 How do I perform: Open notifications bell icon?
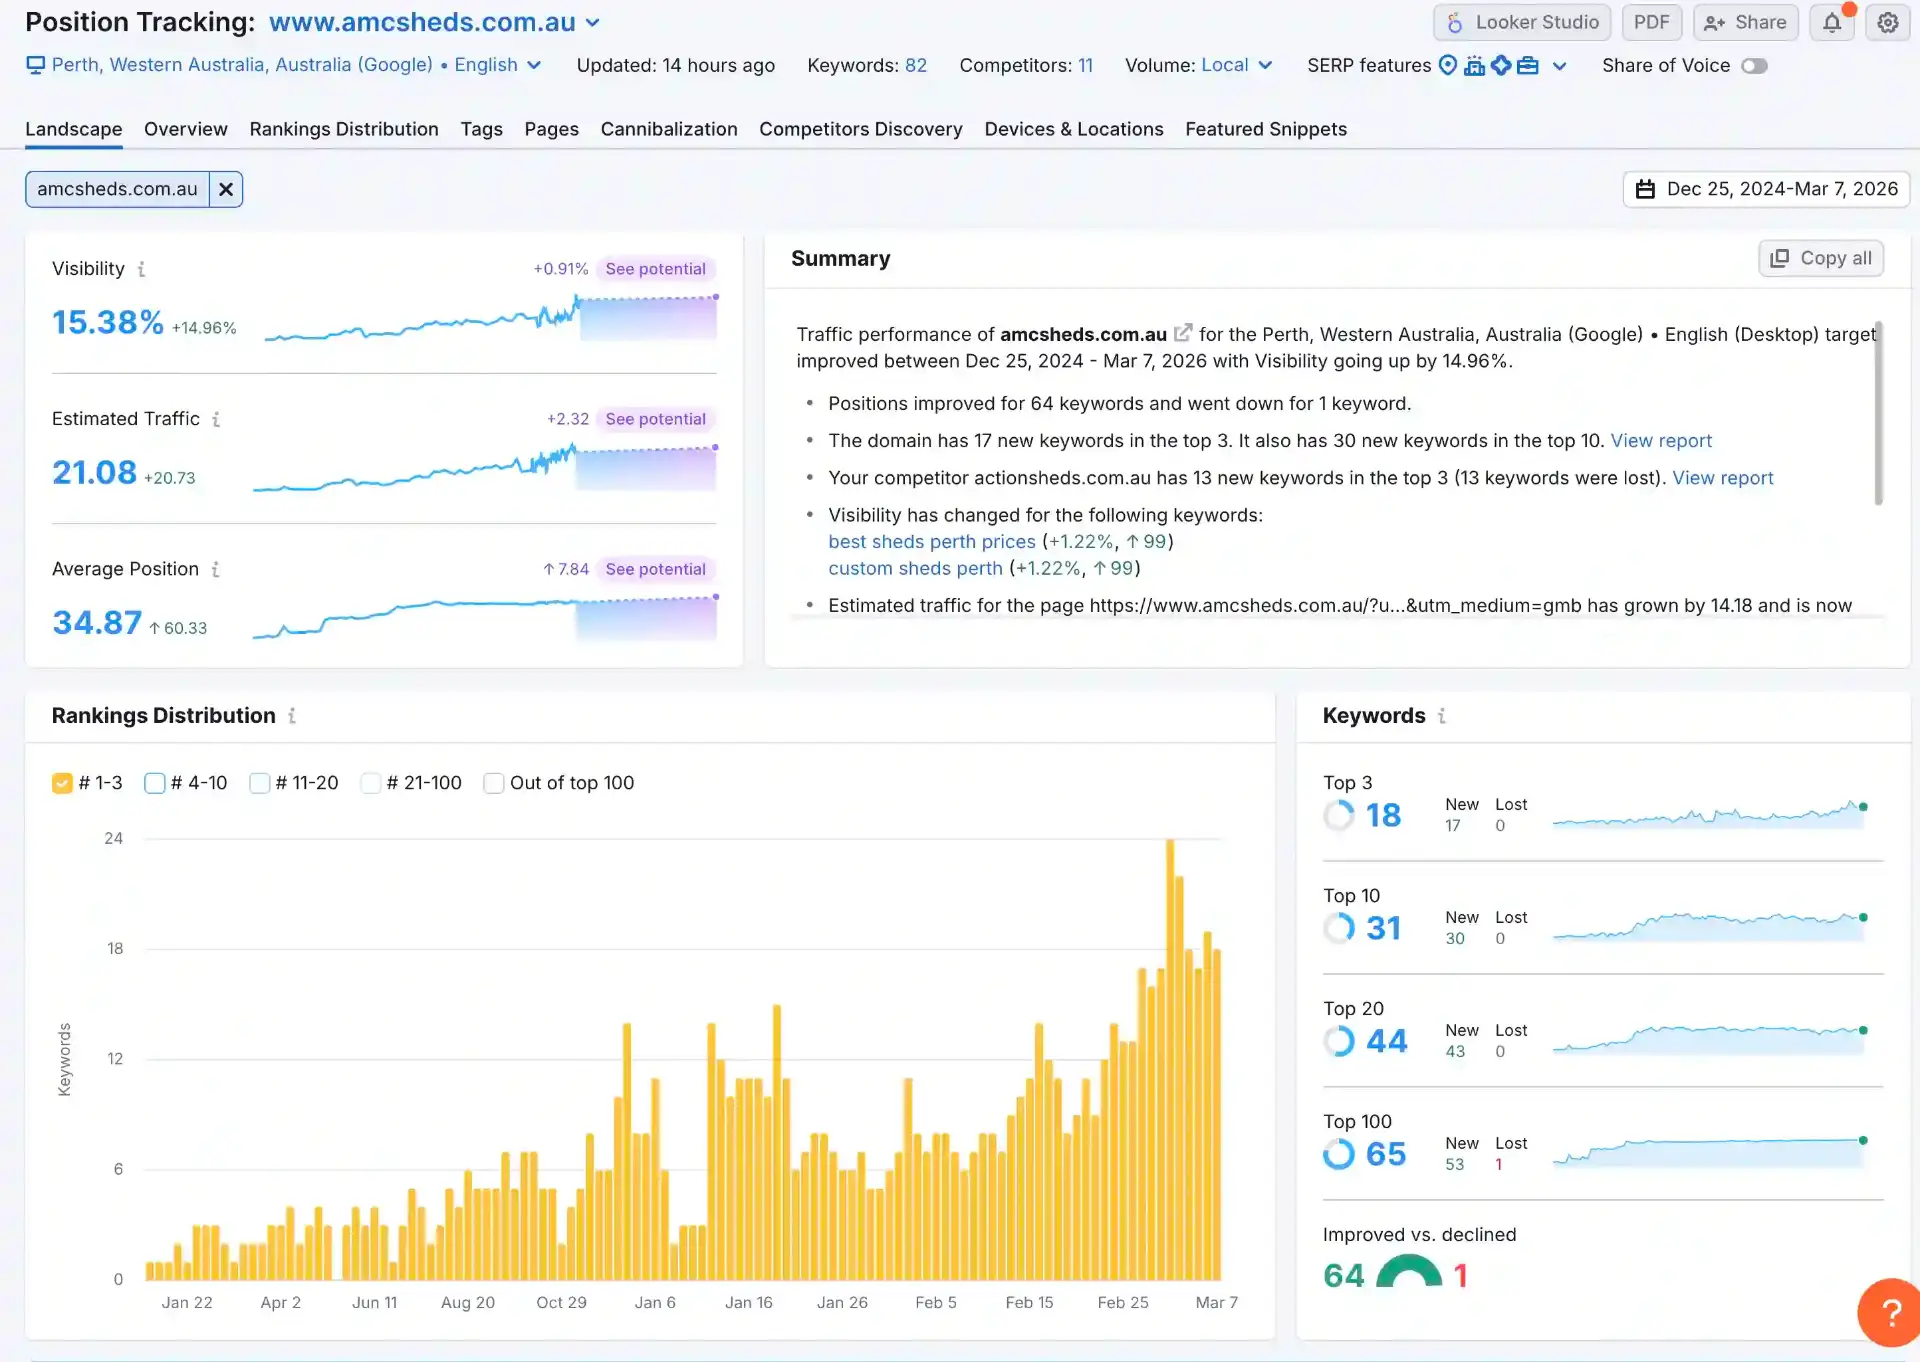(1832, 22)
